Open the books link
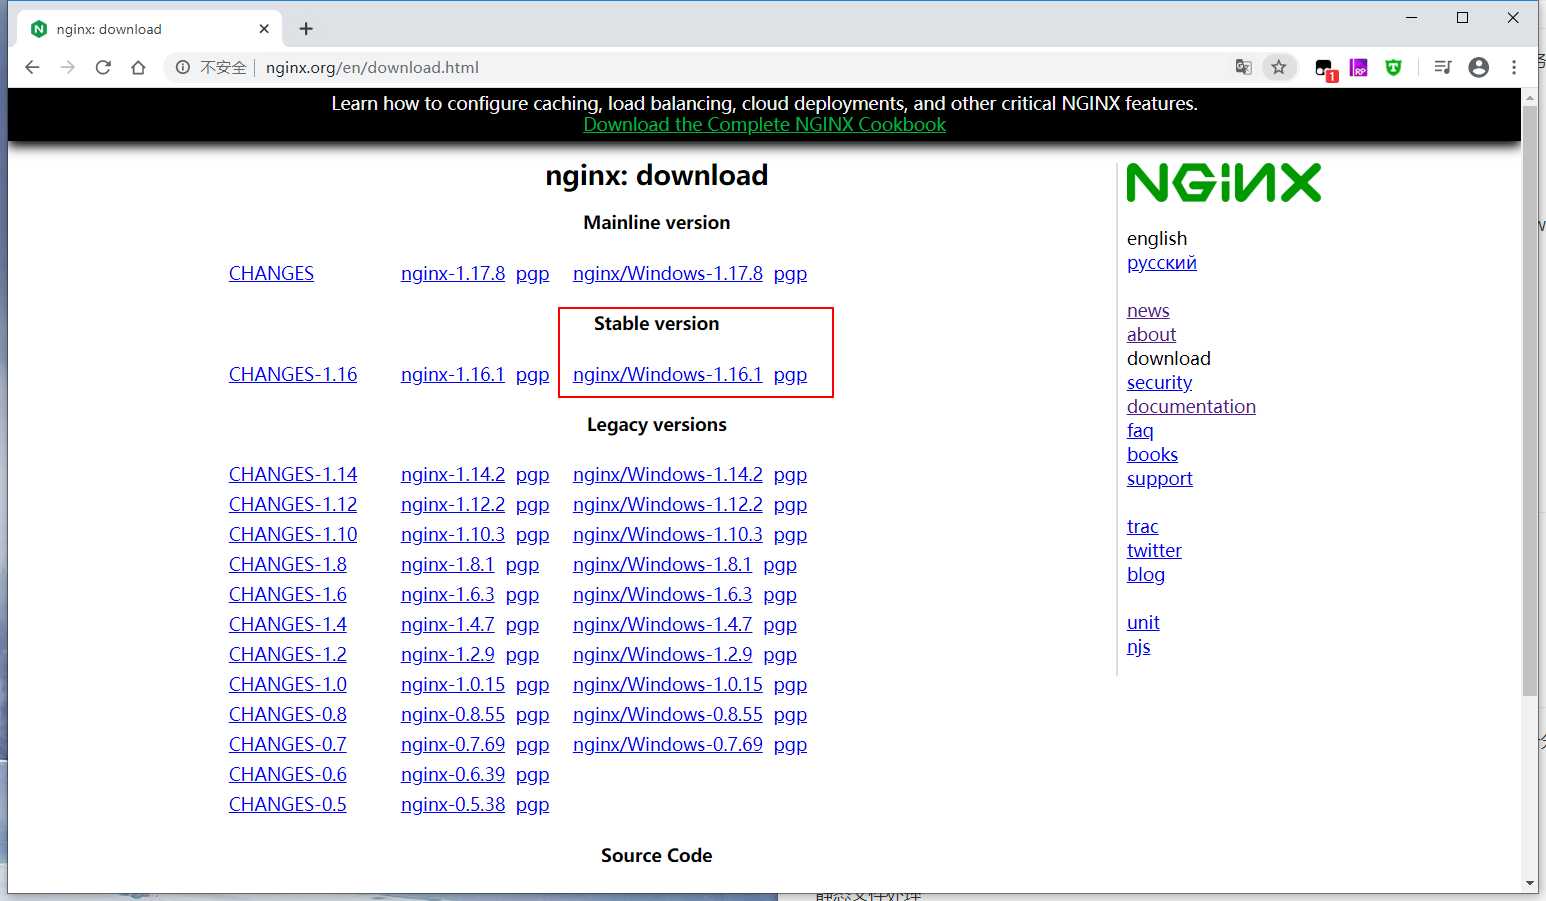 pyautogui.click(x=1152, y=454)
